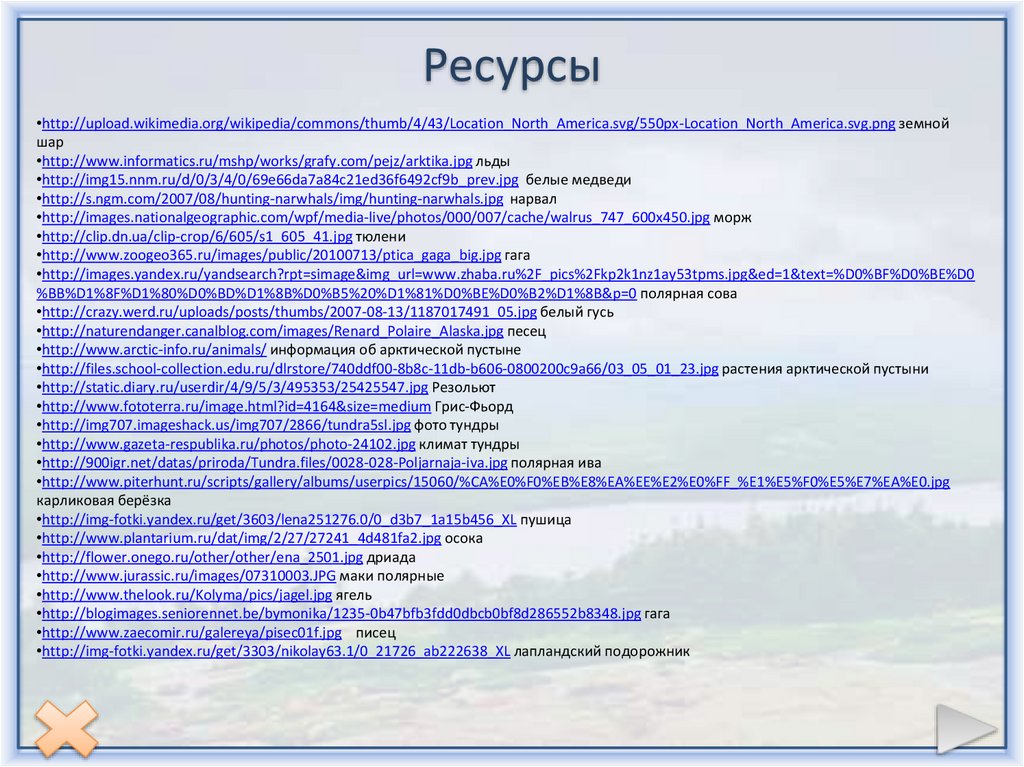The width and height of the screenshot is (1024, 767).
Task: Open the 900igr.net Poljarnaja-iva link
Action: tap(274, 463)
